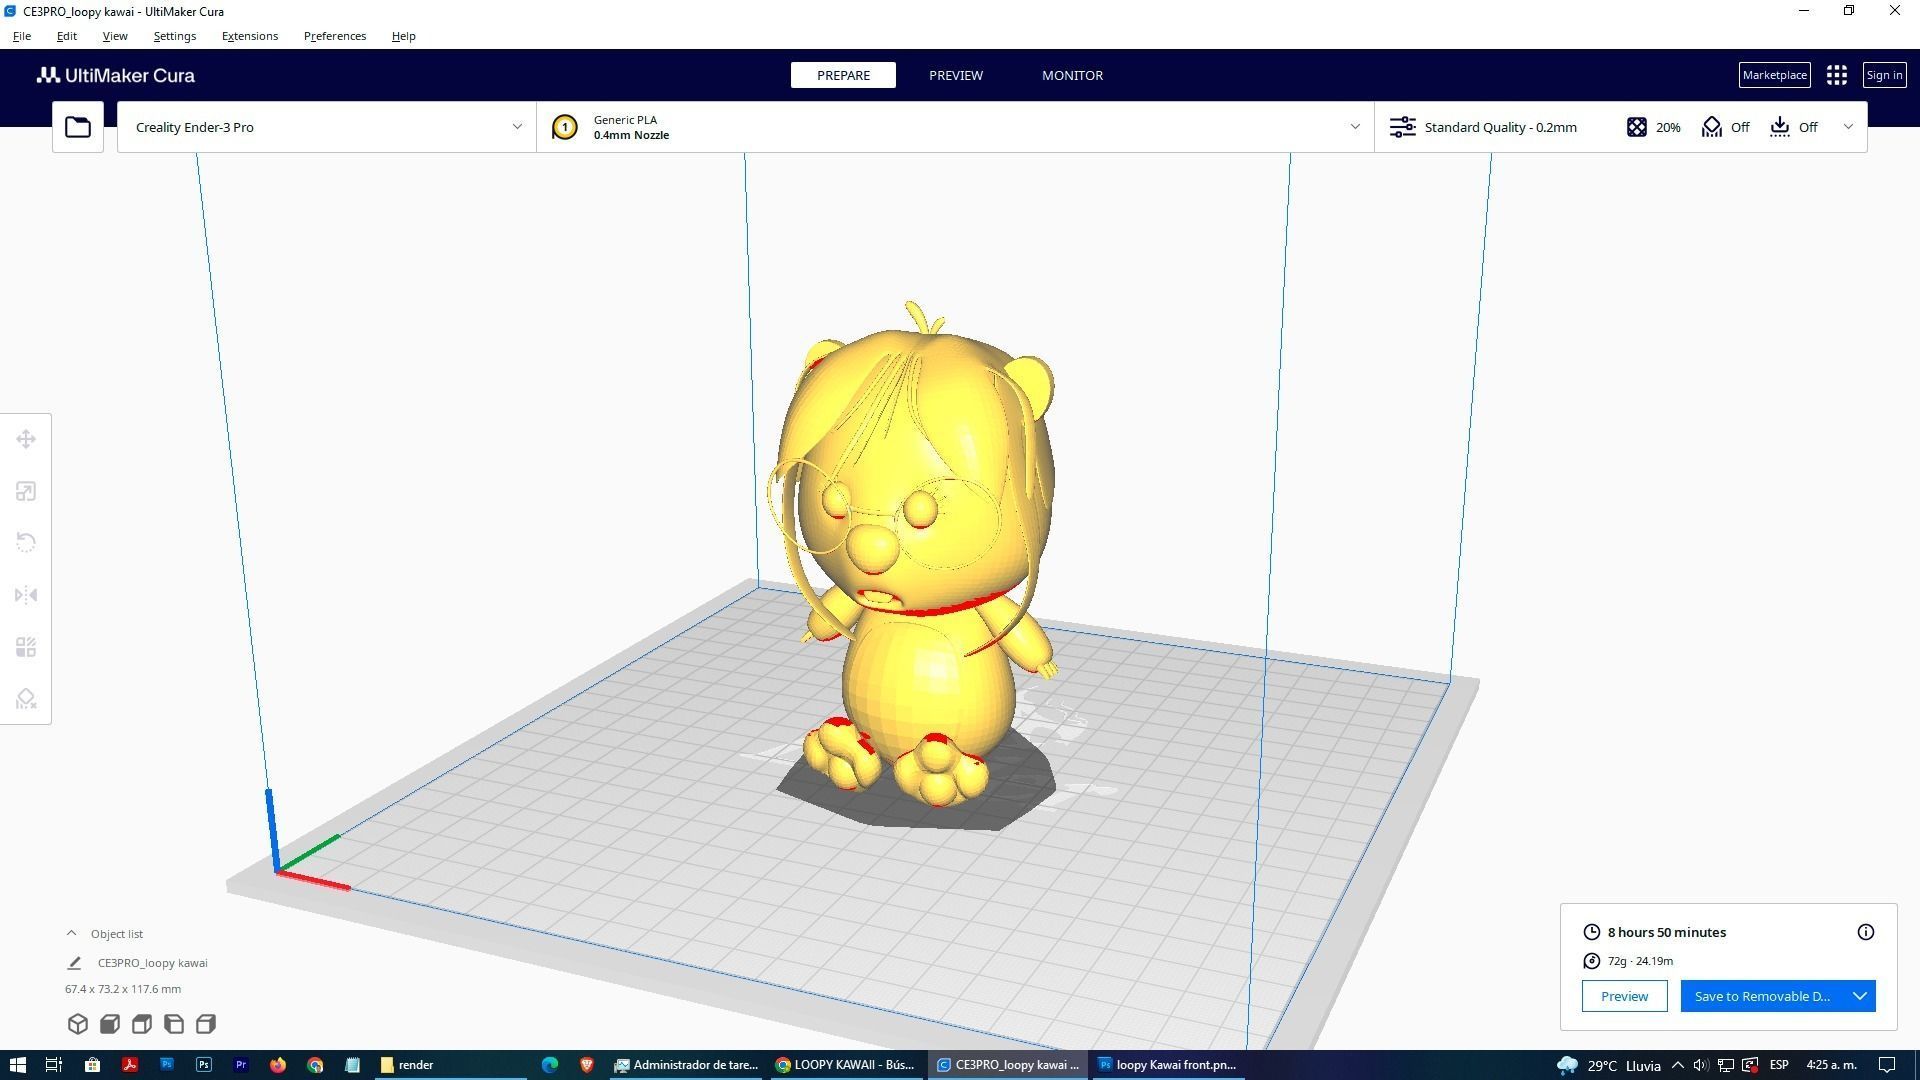This screenshot has height=1080, width=1920.
Task: Expand the print settings panel chevron
Action: pyautogui.click(x=1848, y=127)
